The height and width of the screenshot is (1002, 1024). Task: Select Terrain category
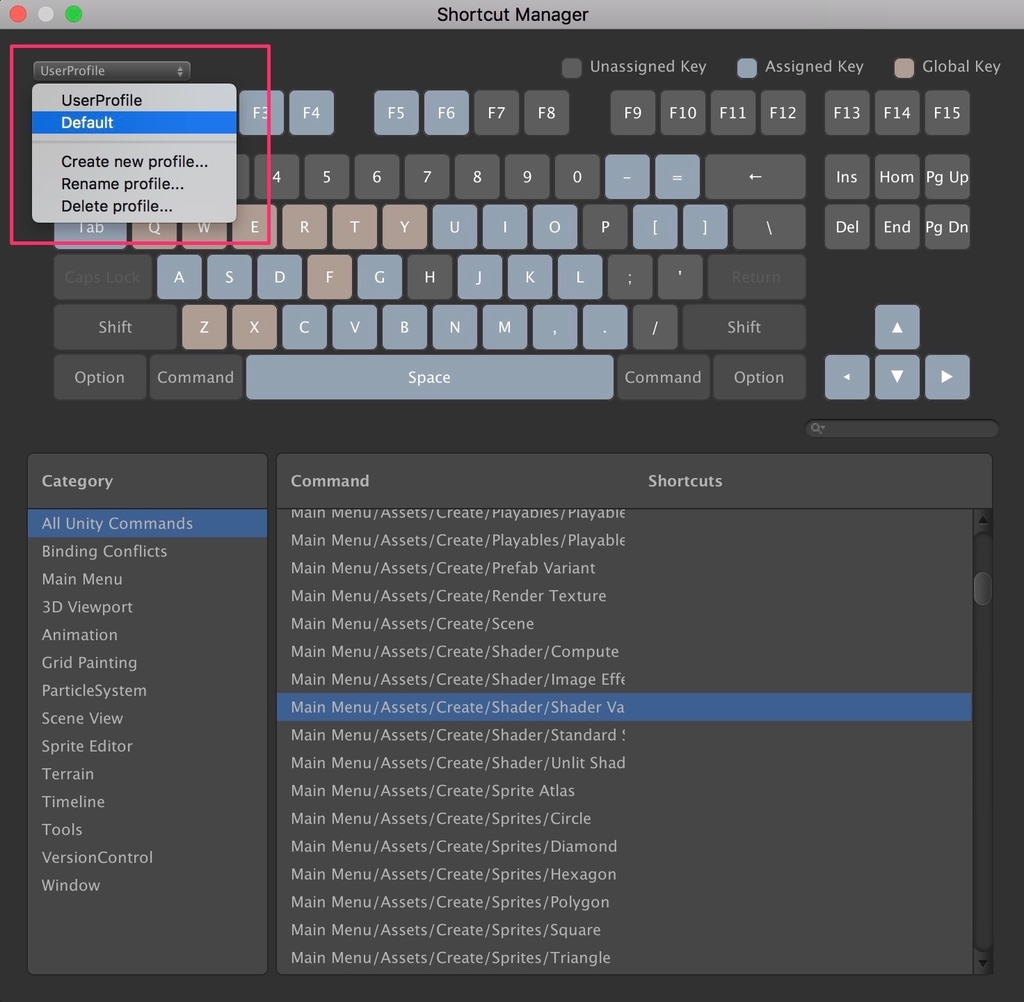coord(148,773)
